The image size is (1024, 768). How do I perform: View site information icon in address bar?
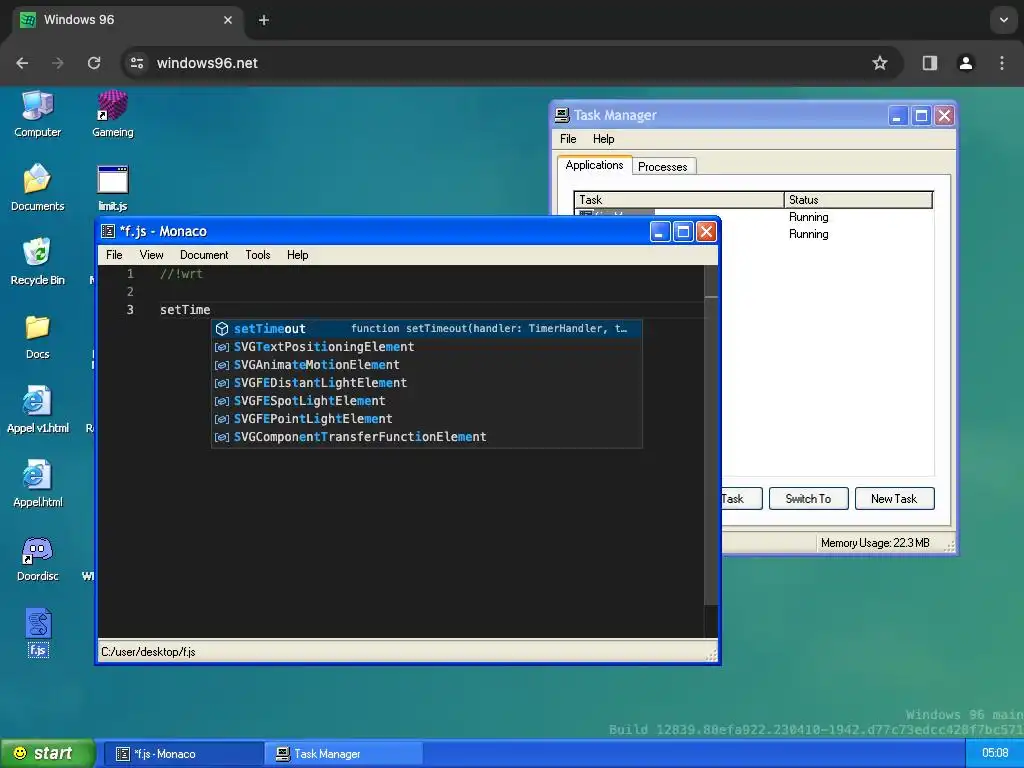[x=136, y=63]
